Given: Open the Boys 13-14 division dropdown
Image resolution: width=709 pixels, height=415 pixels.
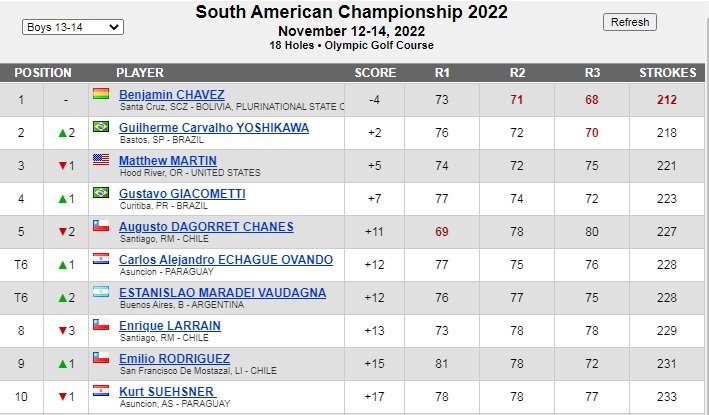Looking at the screenshot, I should [73, 27].
